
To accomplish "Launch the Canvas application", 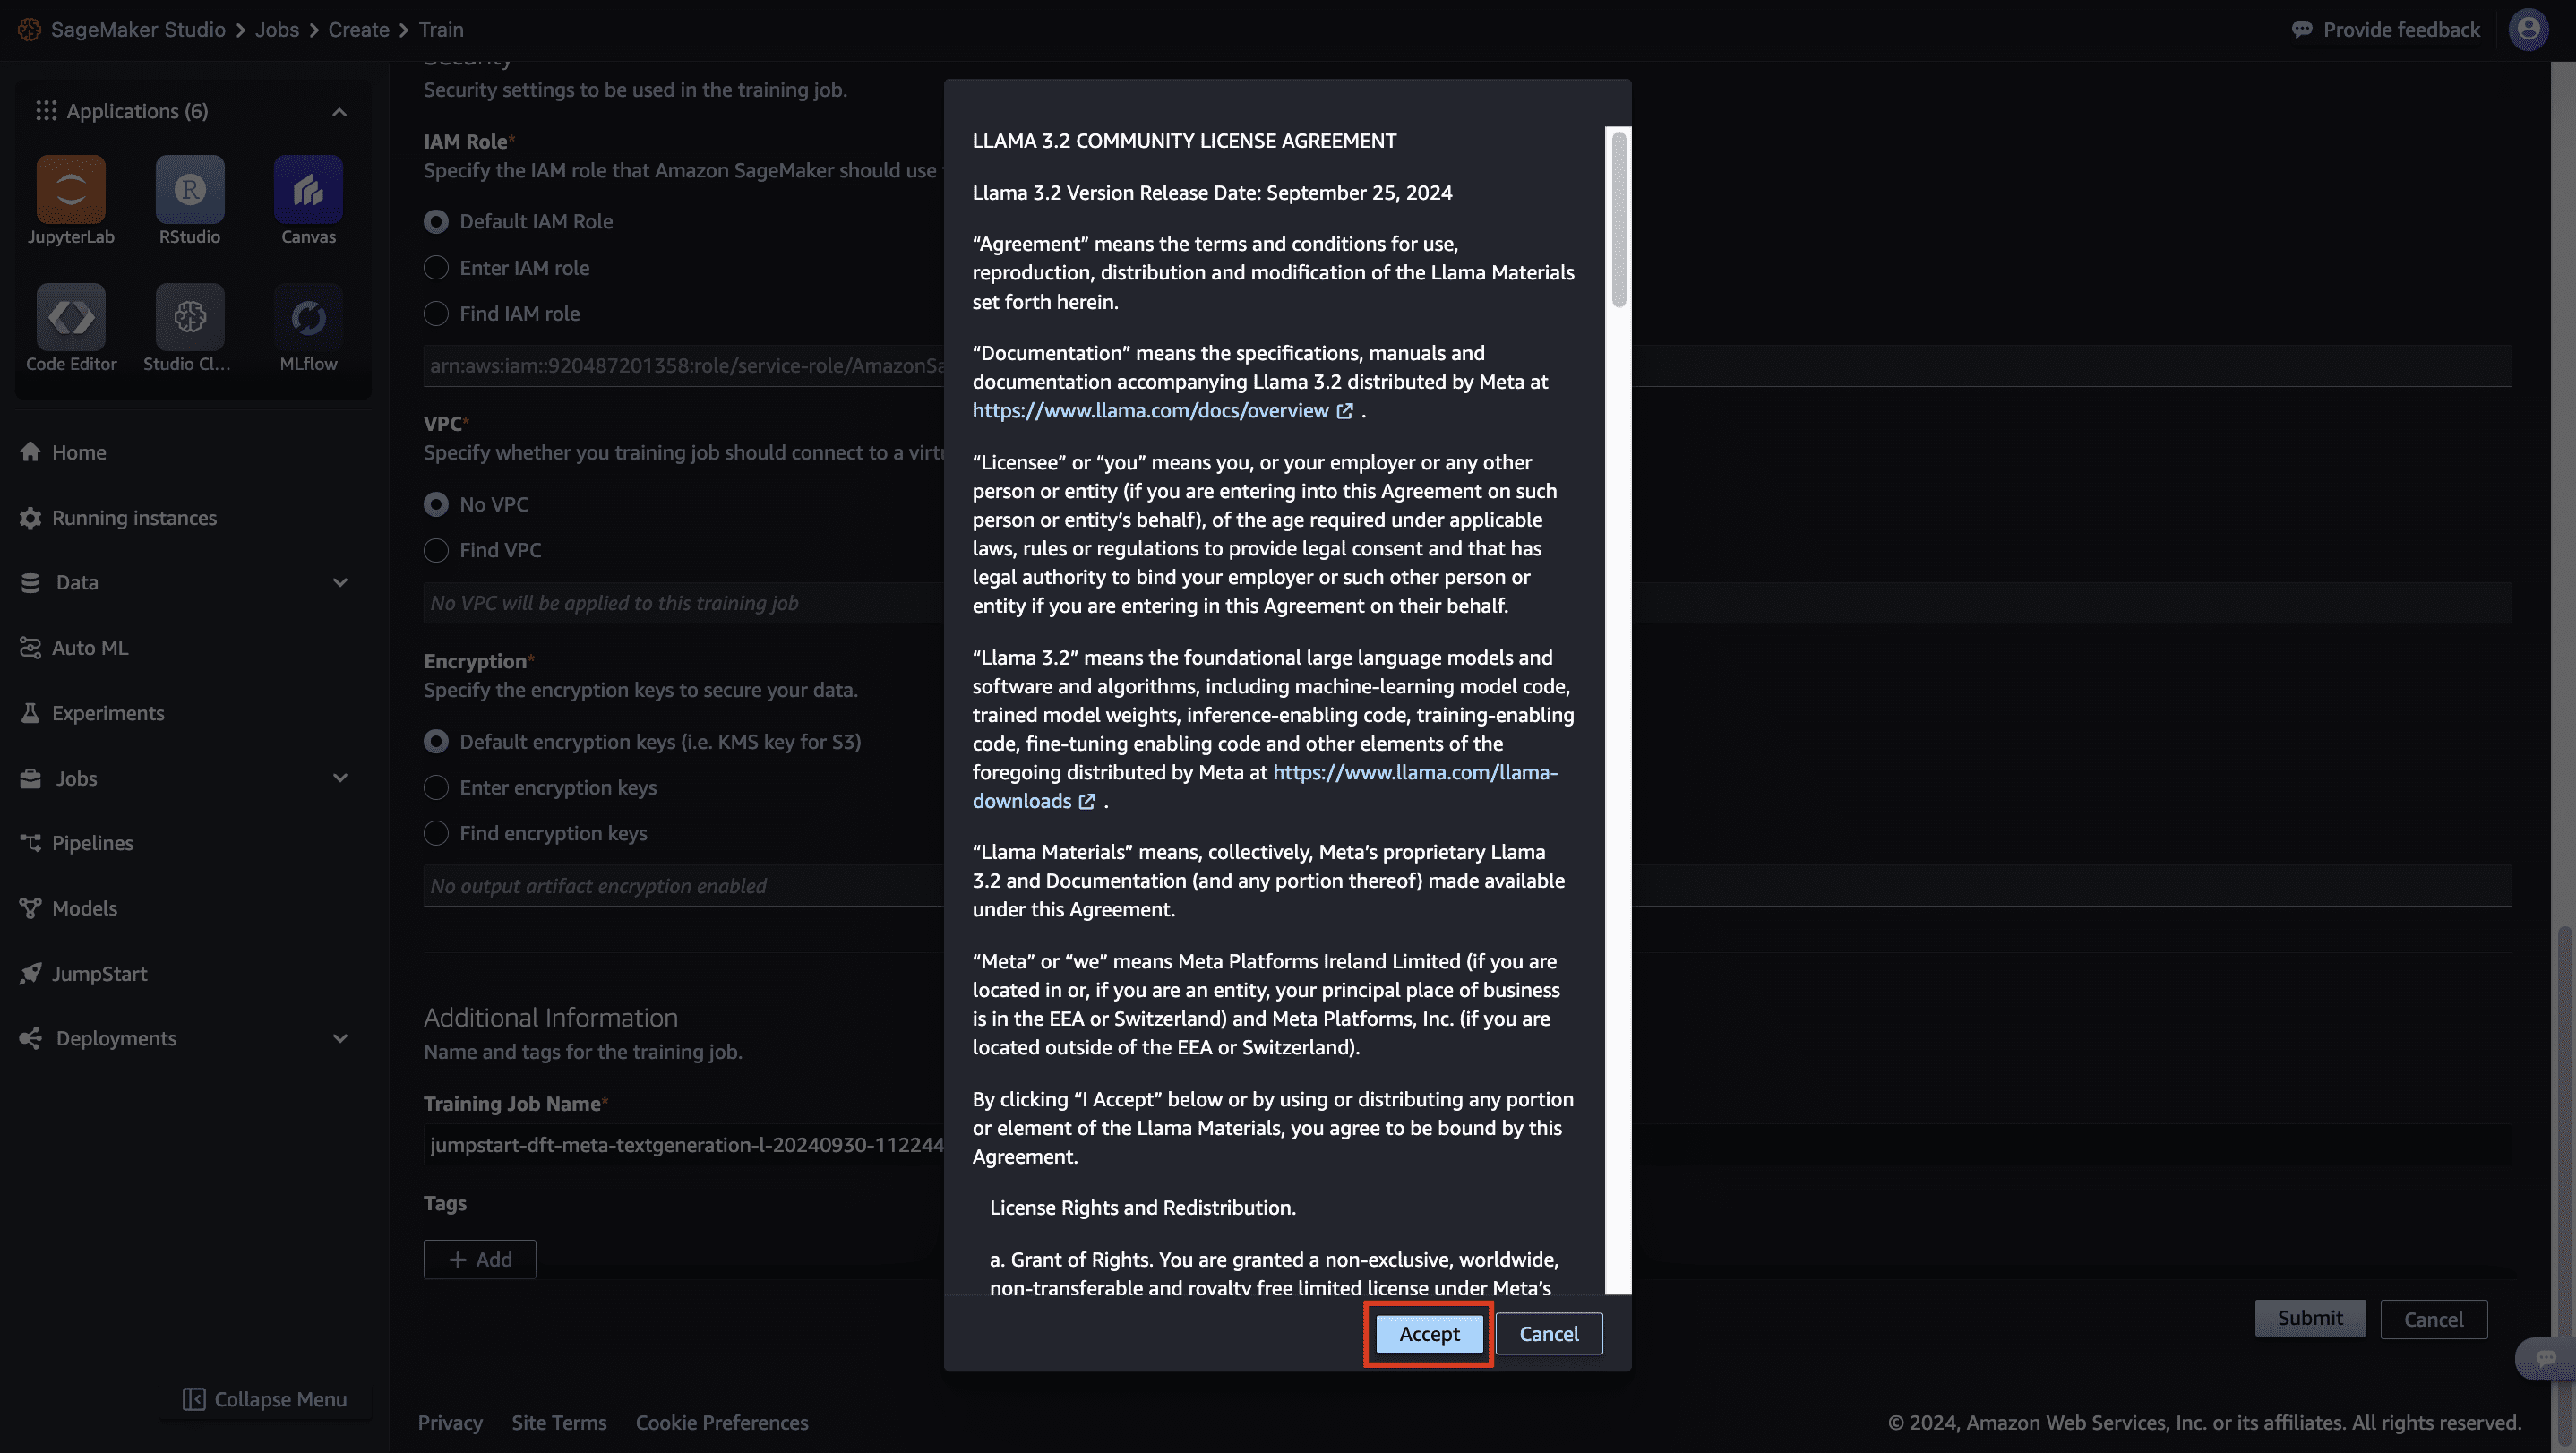I will (308, 189).
